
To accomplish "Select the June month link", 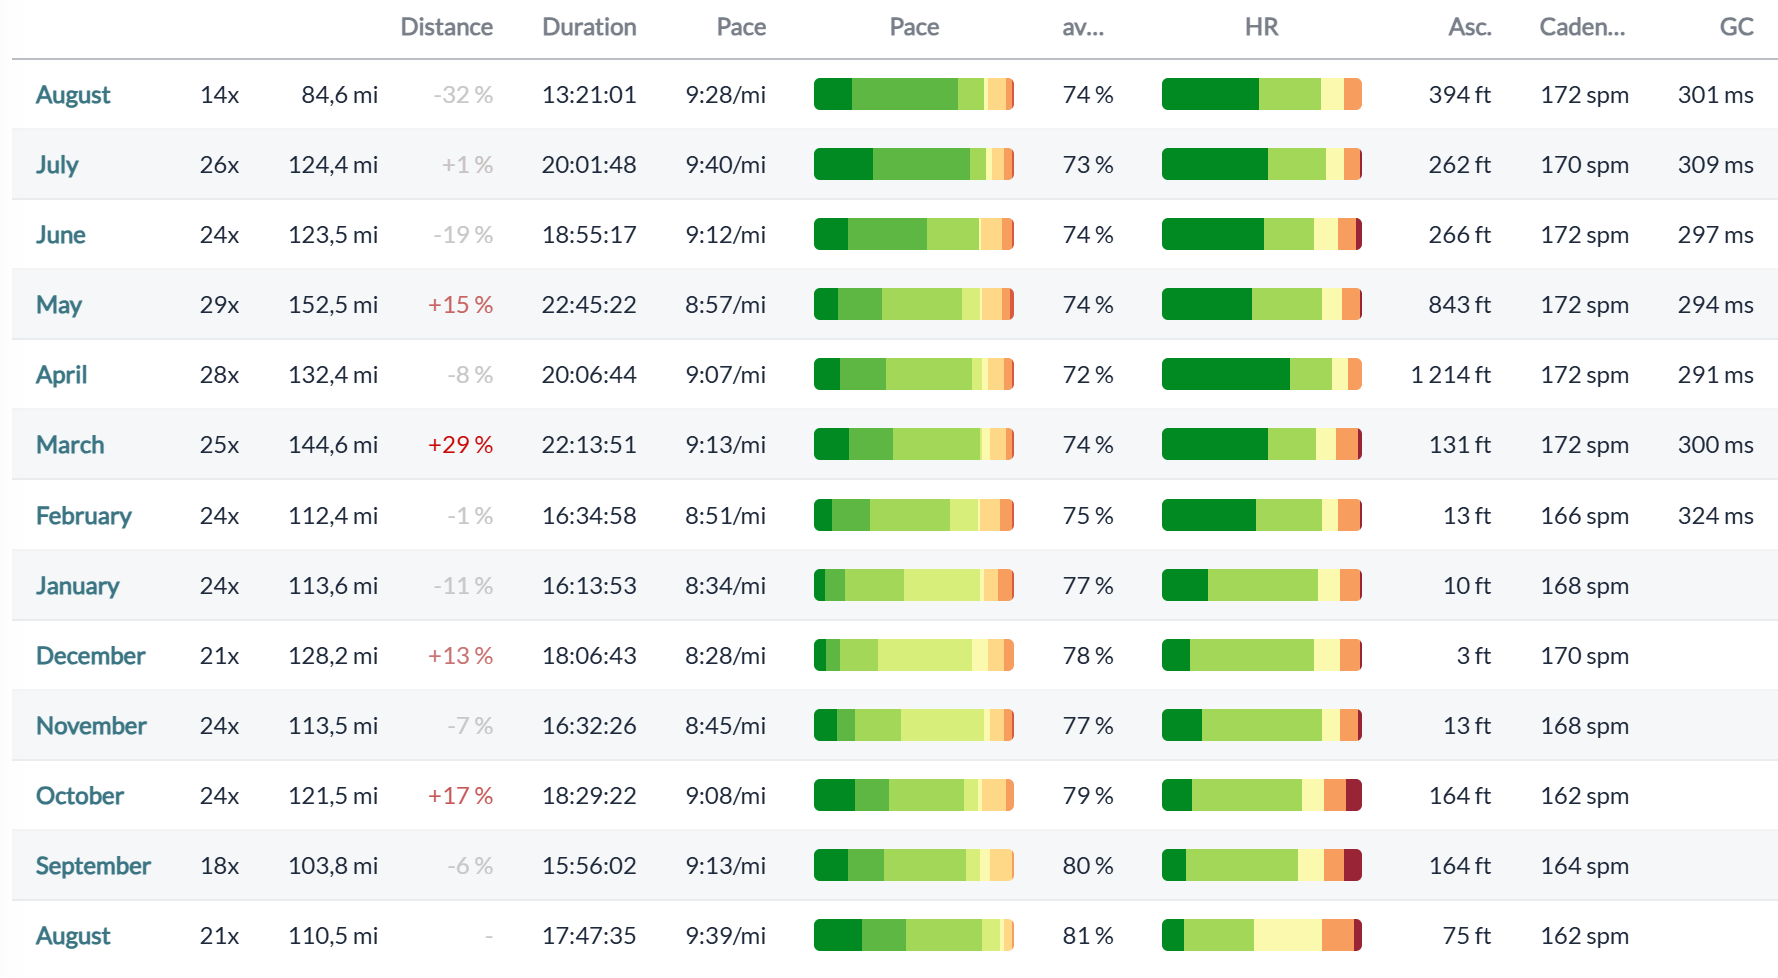I will (x=61, y=235).
